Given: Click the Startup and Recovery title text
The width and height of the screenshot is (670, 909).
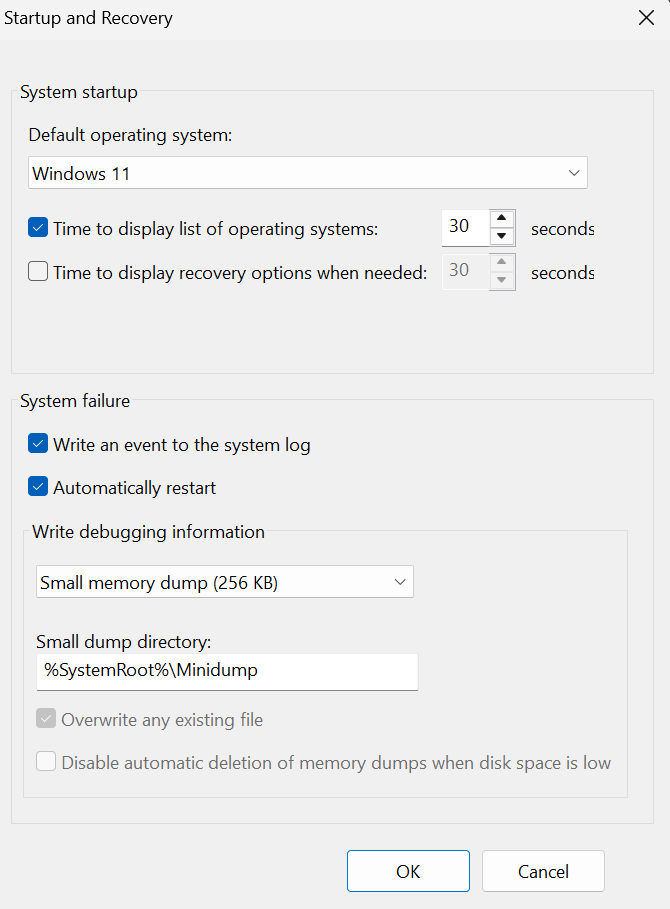Looking at the screenshot, I should click(x=88, y=18).
